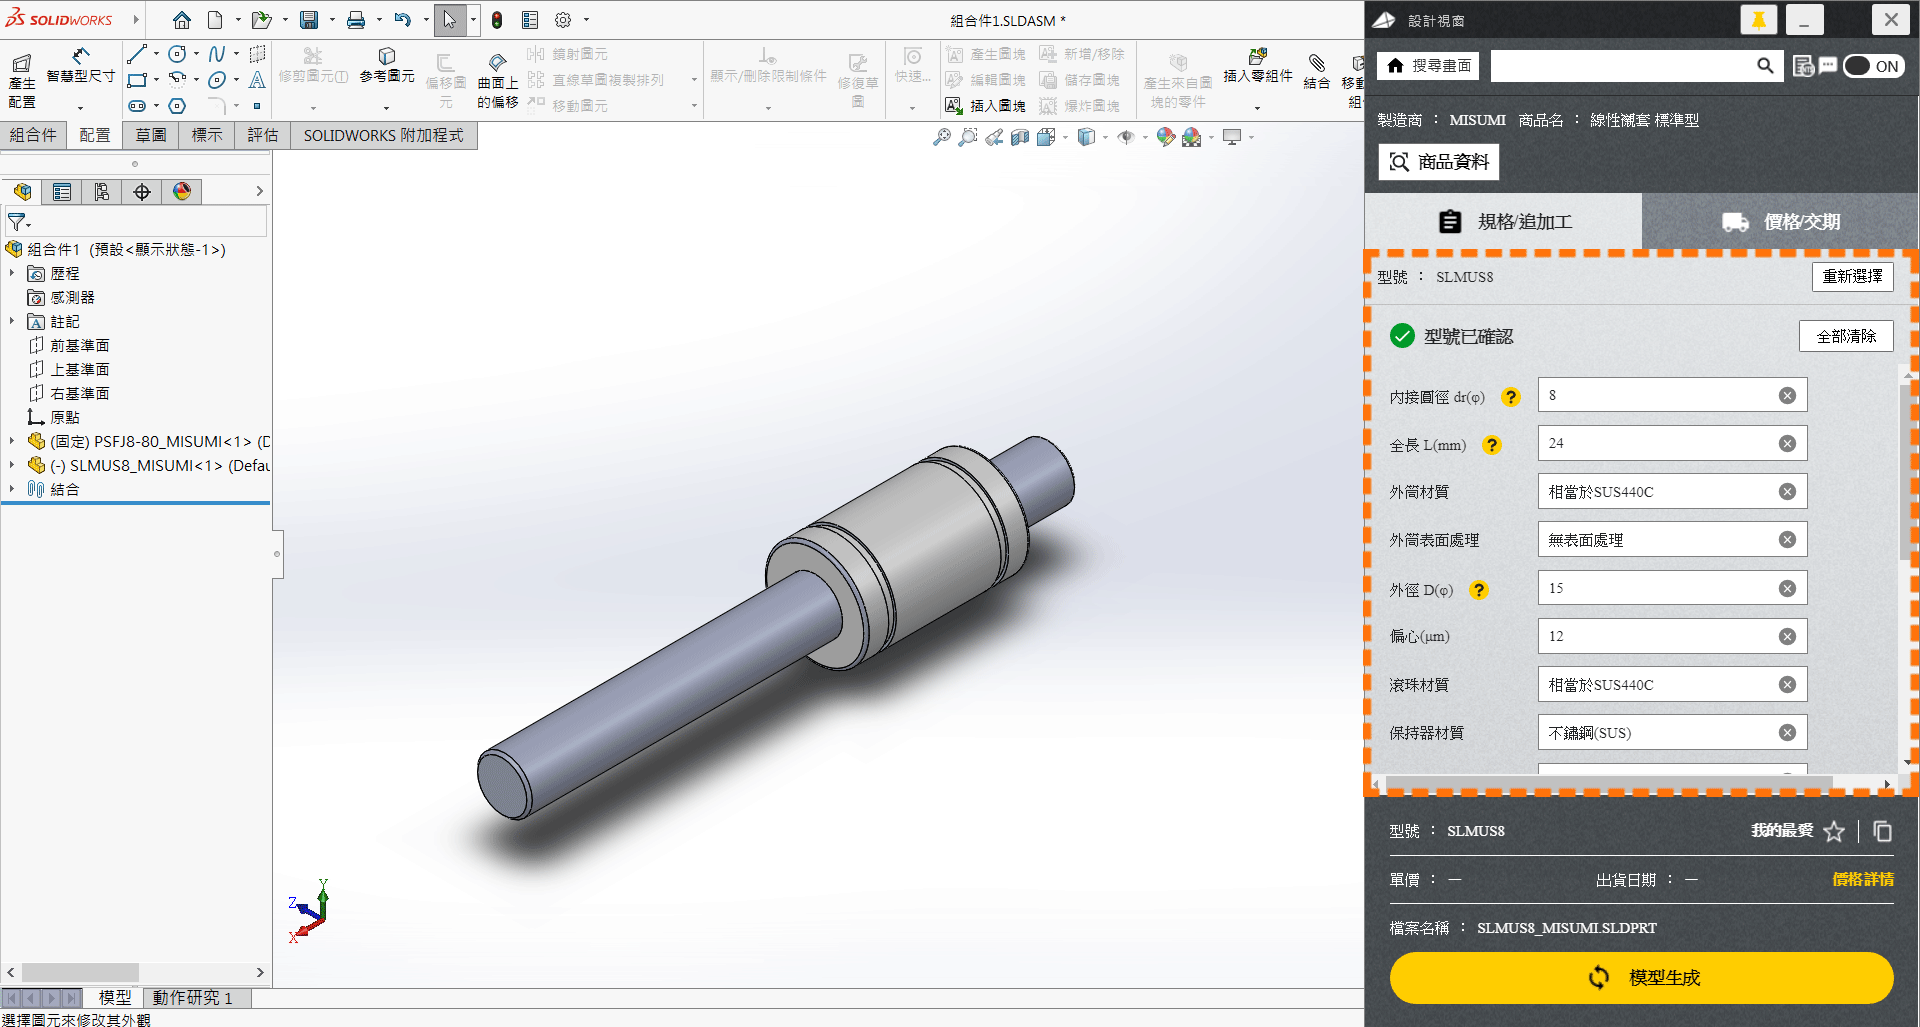Open the ConfigurationManager tab icon

click(102, 192)
